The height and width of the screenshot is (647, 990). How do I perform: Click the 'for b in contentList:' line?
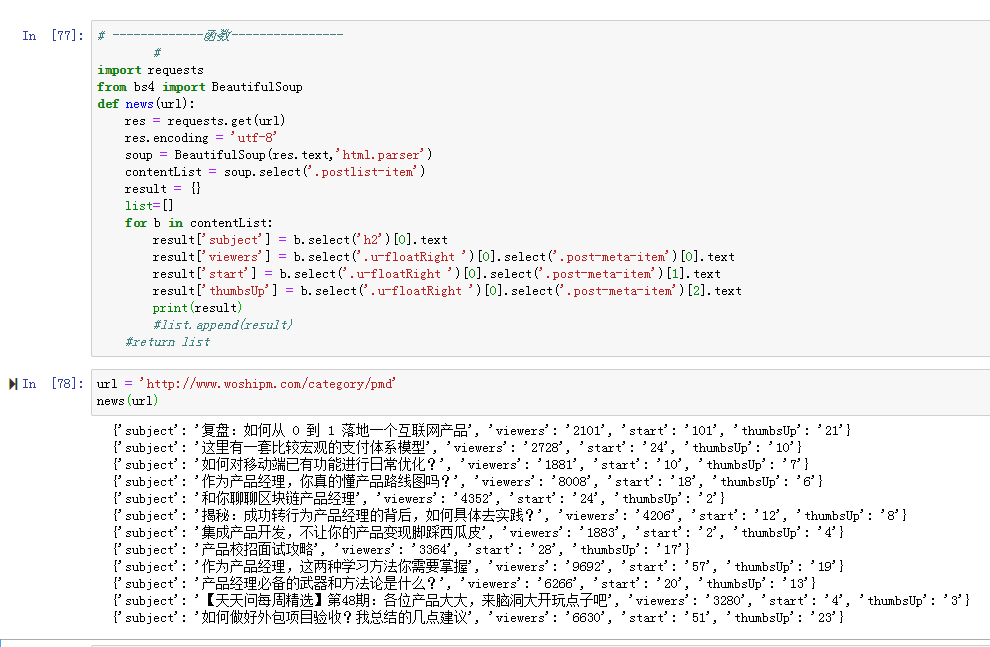[x=198, y=223]
